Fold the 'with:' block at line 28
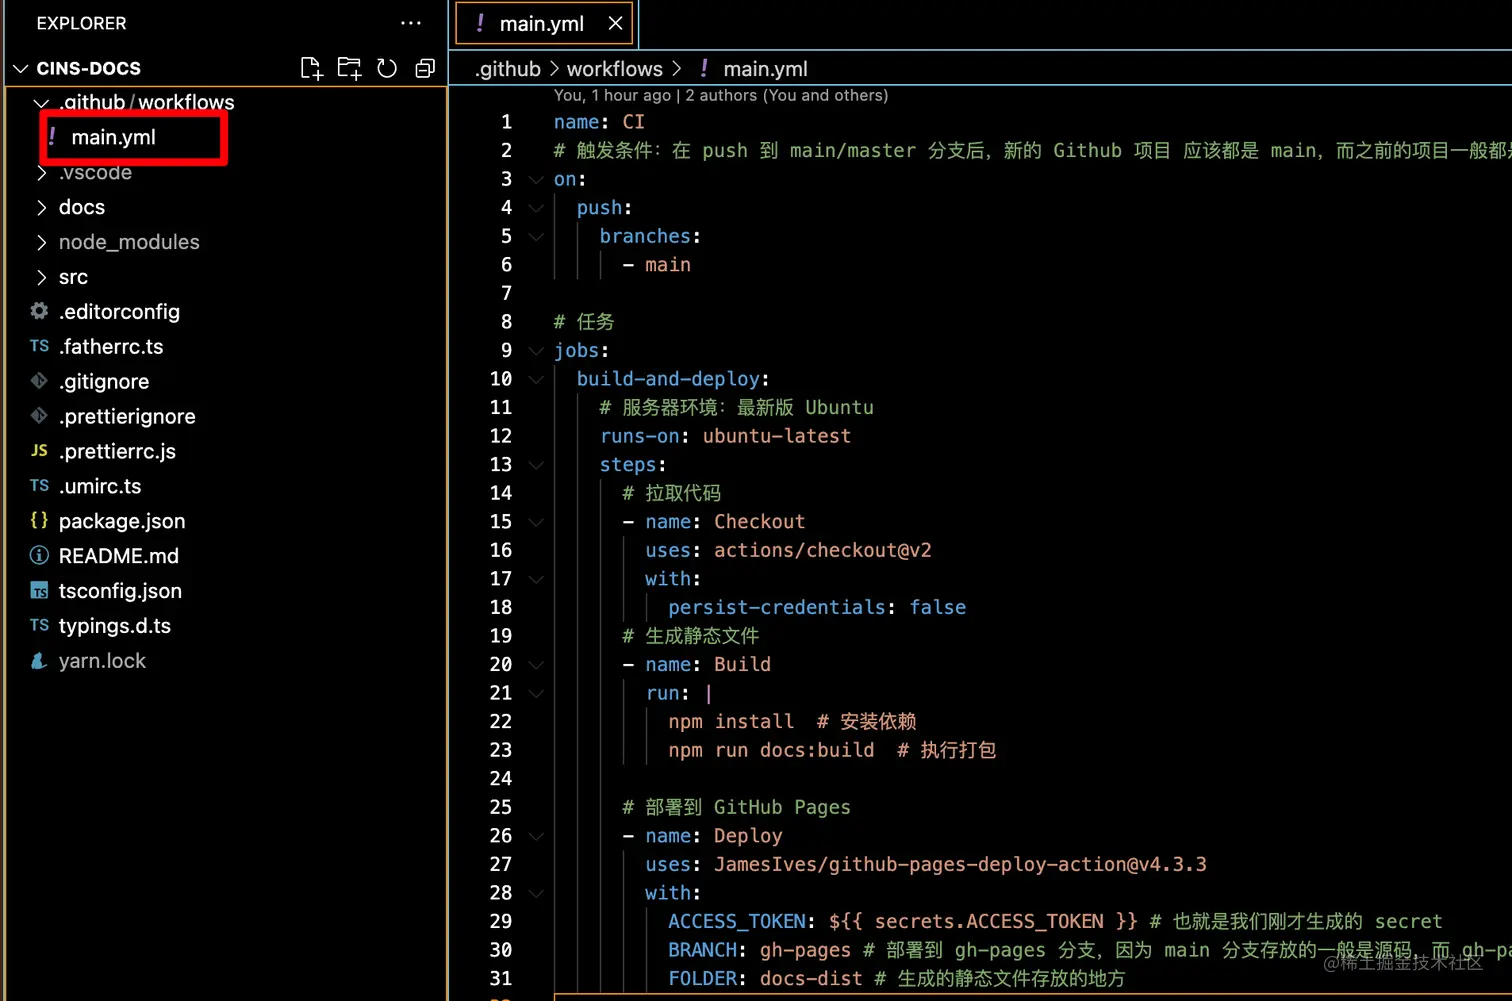Viewport: 1512px width, 1001px height. 536,893
